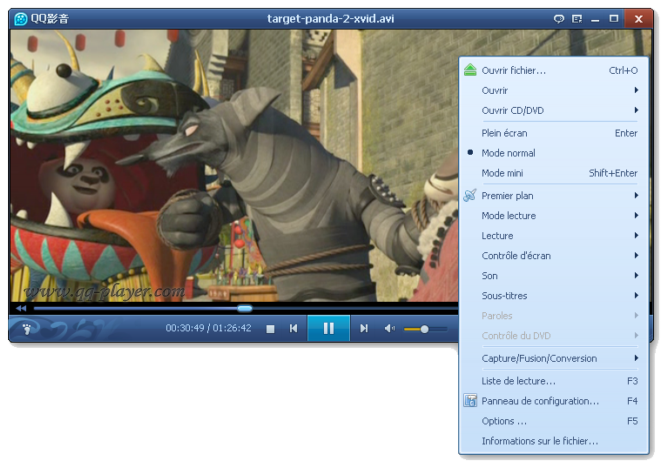Click the footprint icon in bottom-left corner
Screen dimensions: 667x468
point(27,329)
